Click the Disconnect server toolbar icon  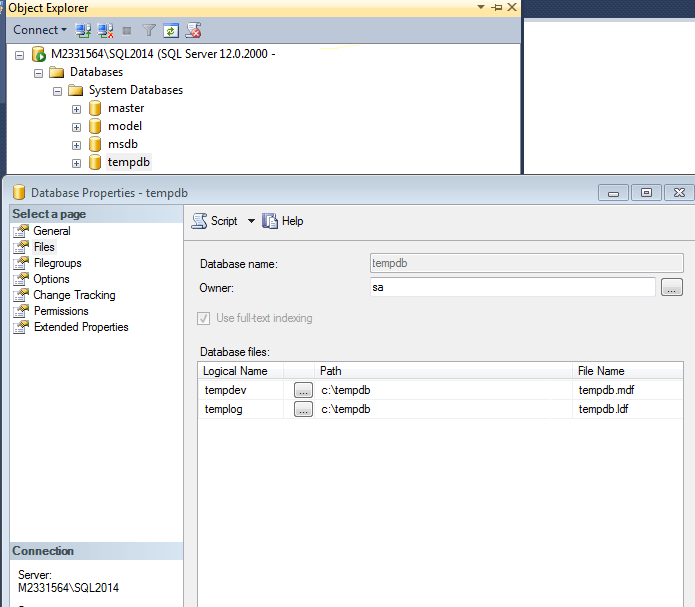click(105, 31)
